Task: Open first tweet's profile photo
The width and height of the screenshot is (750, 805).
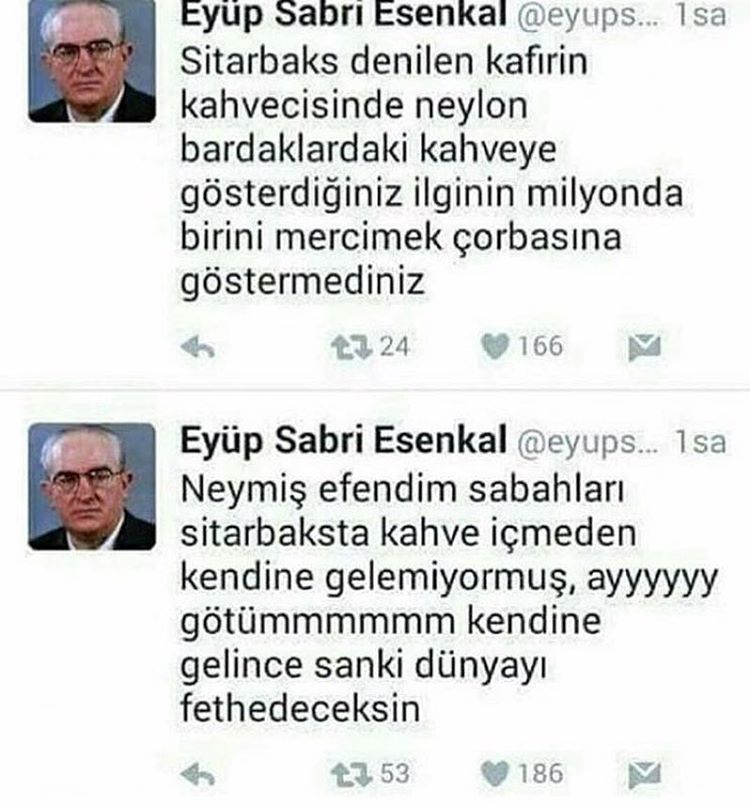Action: click(x=92, y=61)
